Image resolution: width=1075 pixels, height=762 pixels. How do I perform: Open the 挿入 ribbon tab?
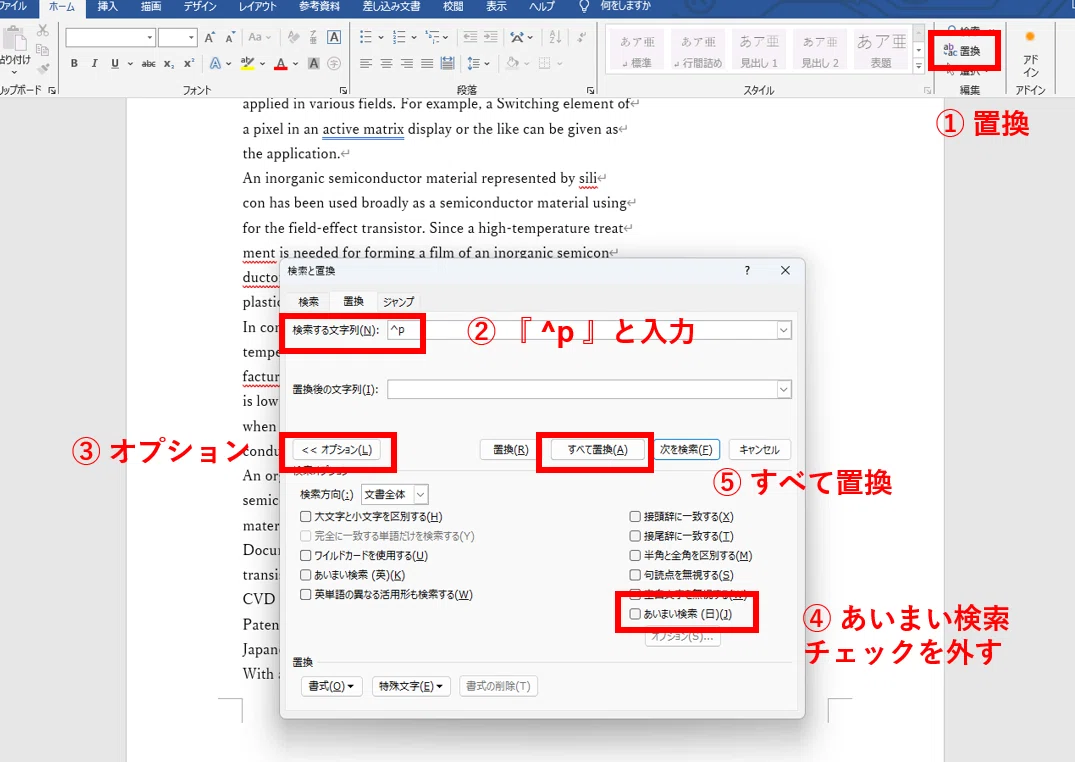(108, 7)
